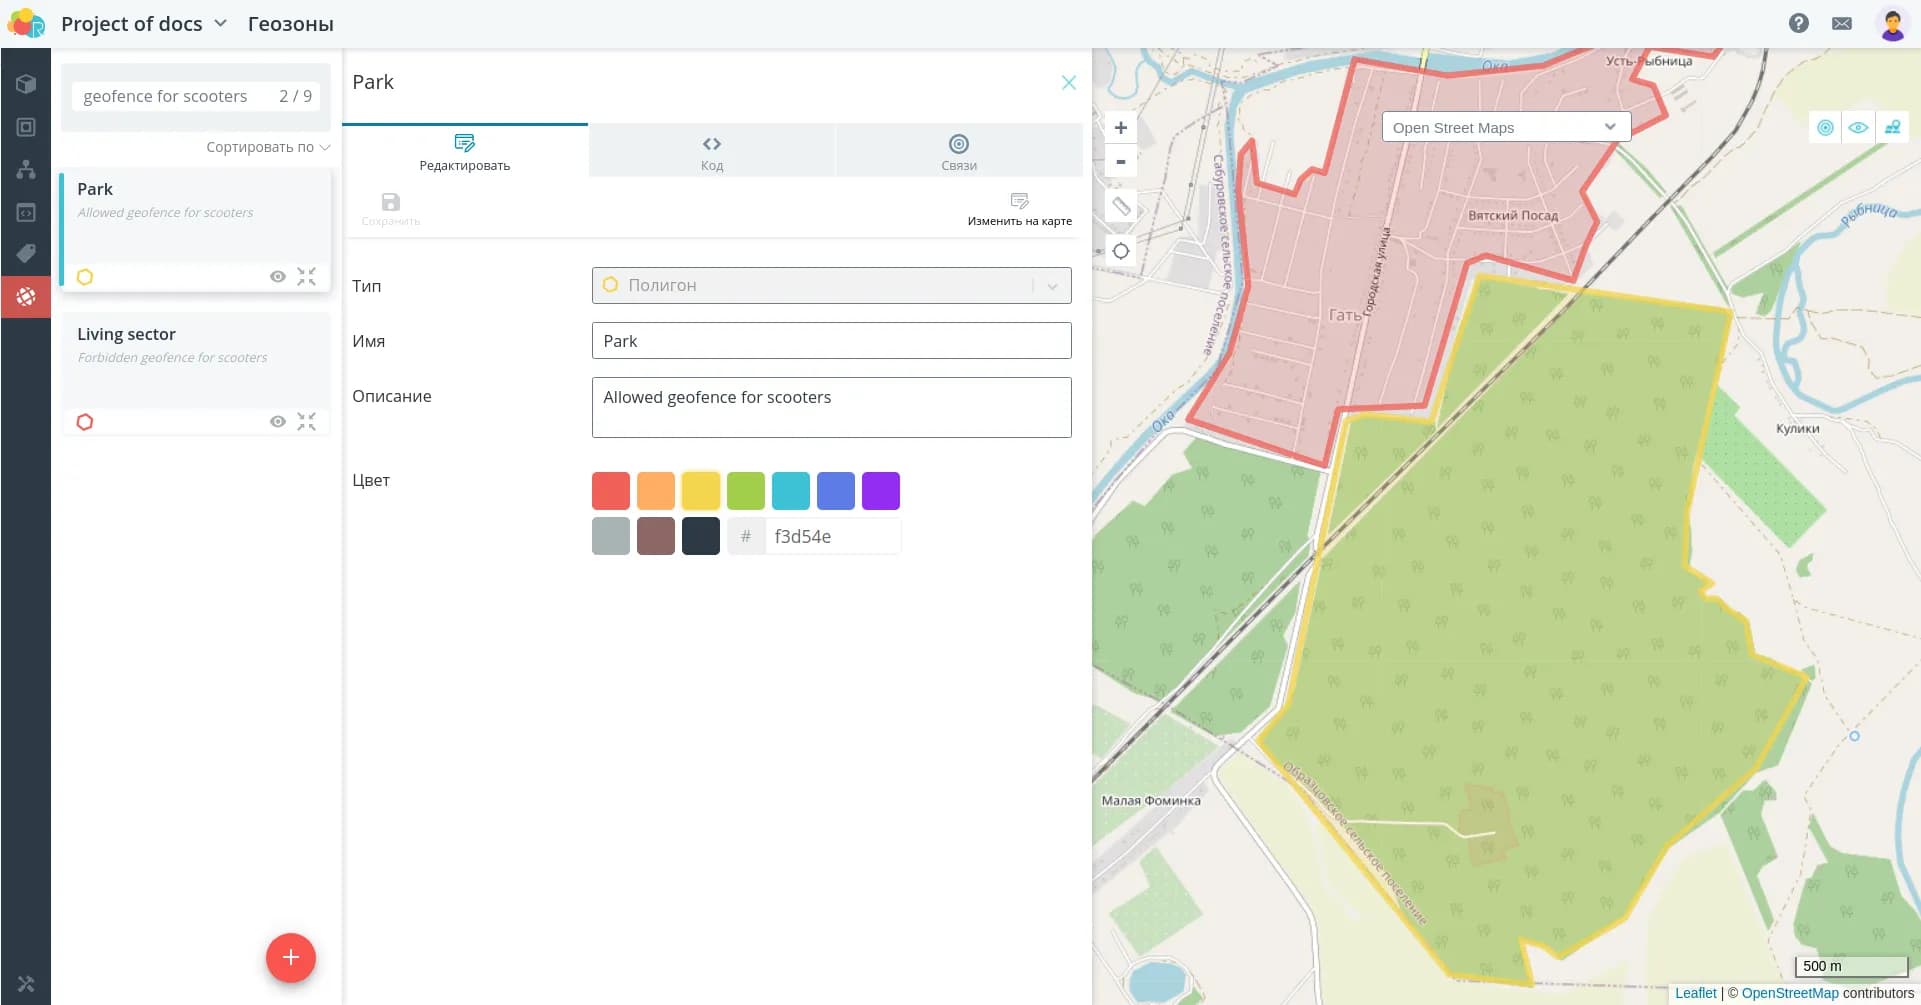The image size is (1921, 1005).
Task: Click the OpenStreetMap attribution link
Action: [1789, 993]
